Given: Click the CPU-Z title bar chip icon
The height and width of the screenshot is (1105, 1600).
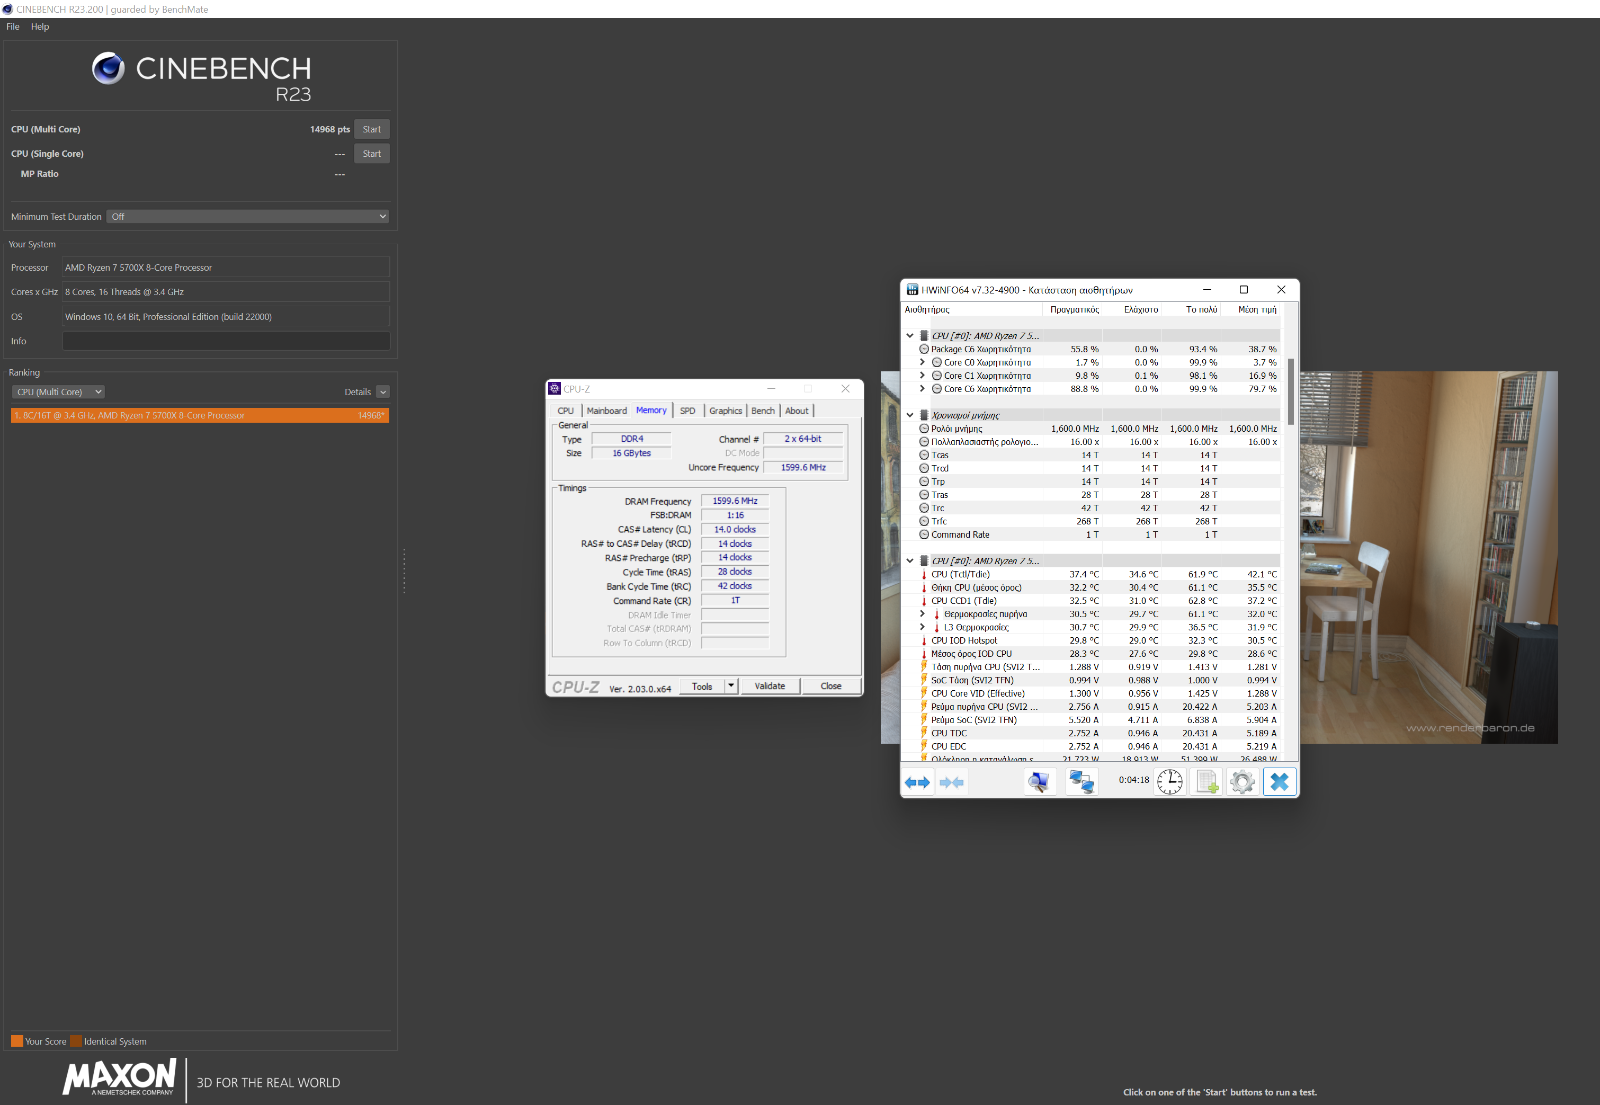Looking at the screenshot, I should point(555,389).
